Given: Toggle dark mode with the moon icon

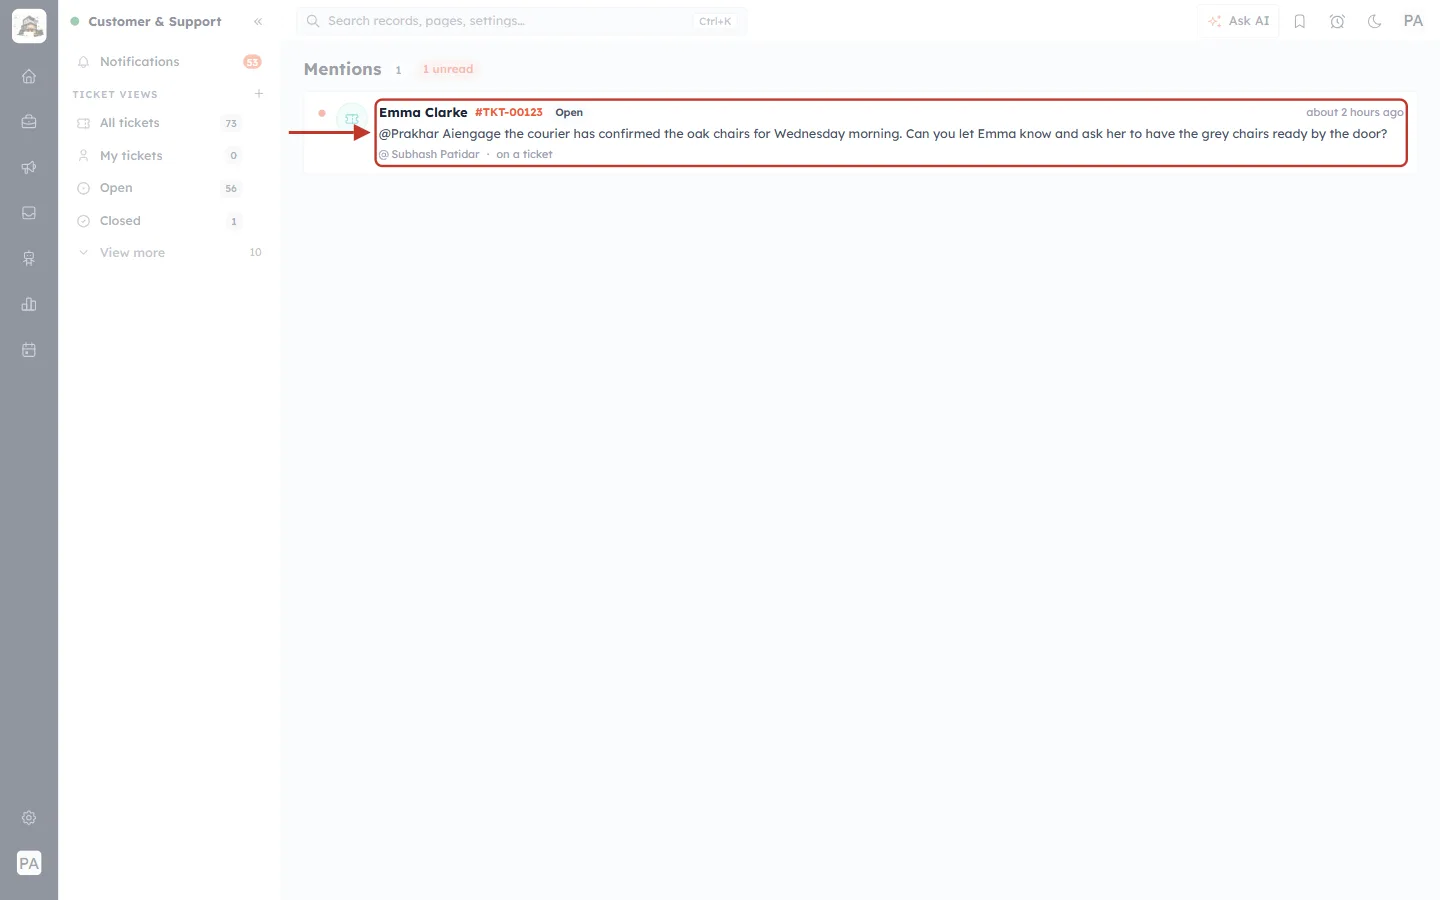Looking at the screenshot, I should [x=1375, y=21].
